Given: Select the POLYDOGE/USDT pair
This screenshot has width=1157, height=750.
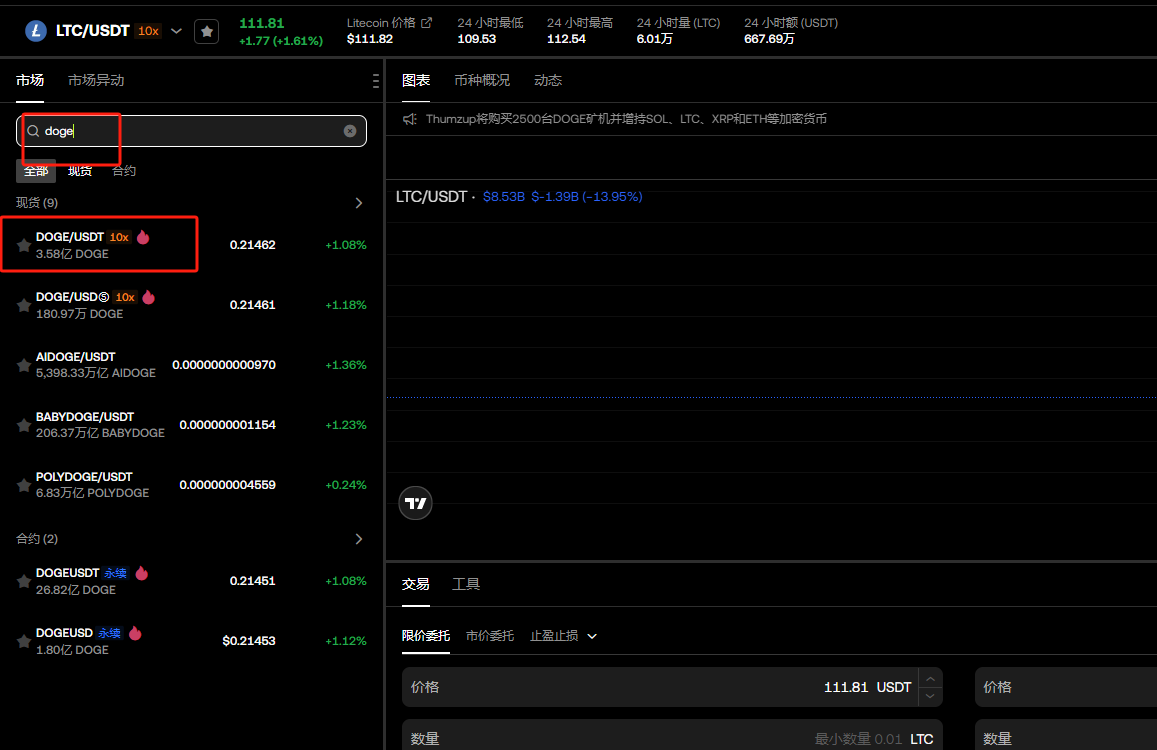Looking at the screenshot, I should click(191, 485).
